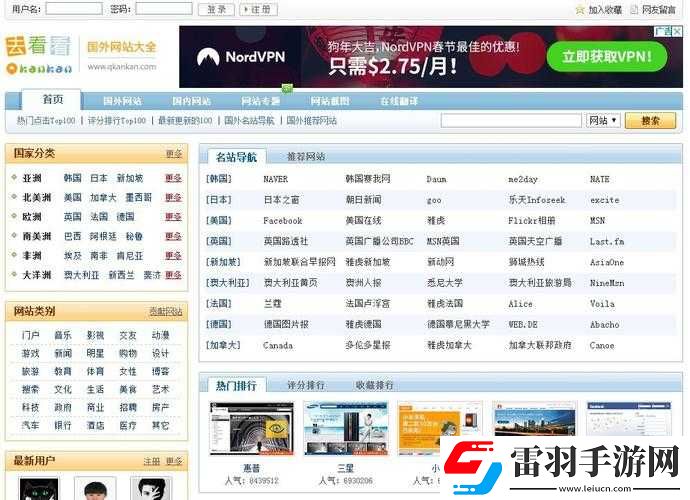Click the username input field

[x=74, y=9]
